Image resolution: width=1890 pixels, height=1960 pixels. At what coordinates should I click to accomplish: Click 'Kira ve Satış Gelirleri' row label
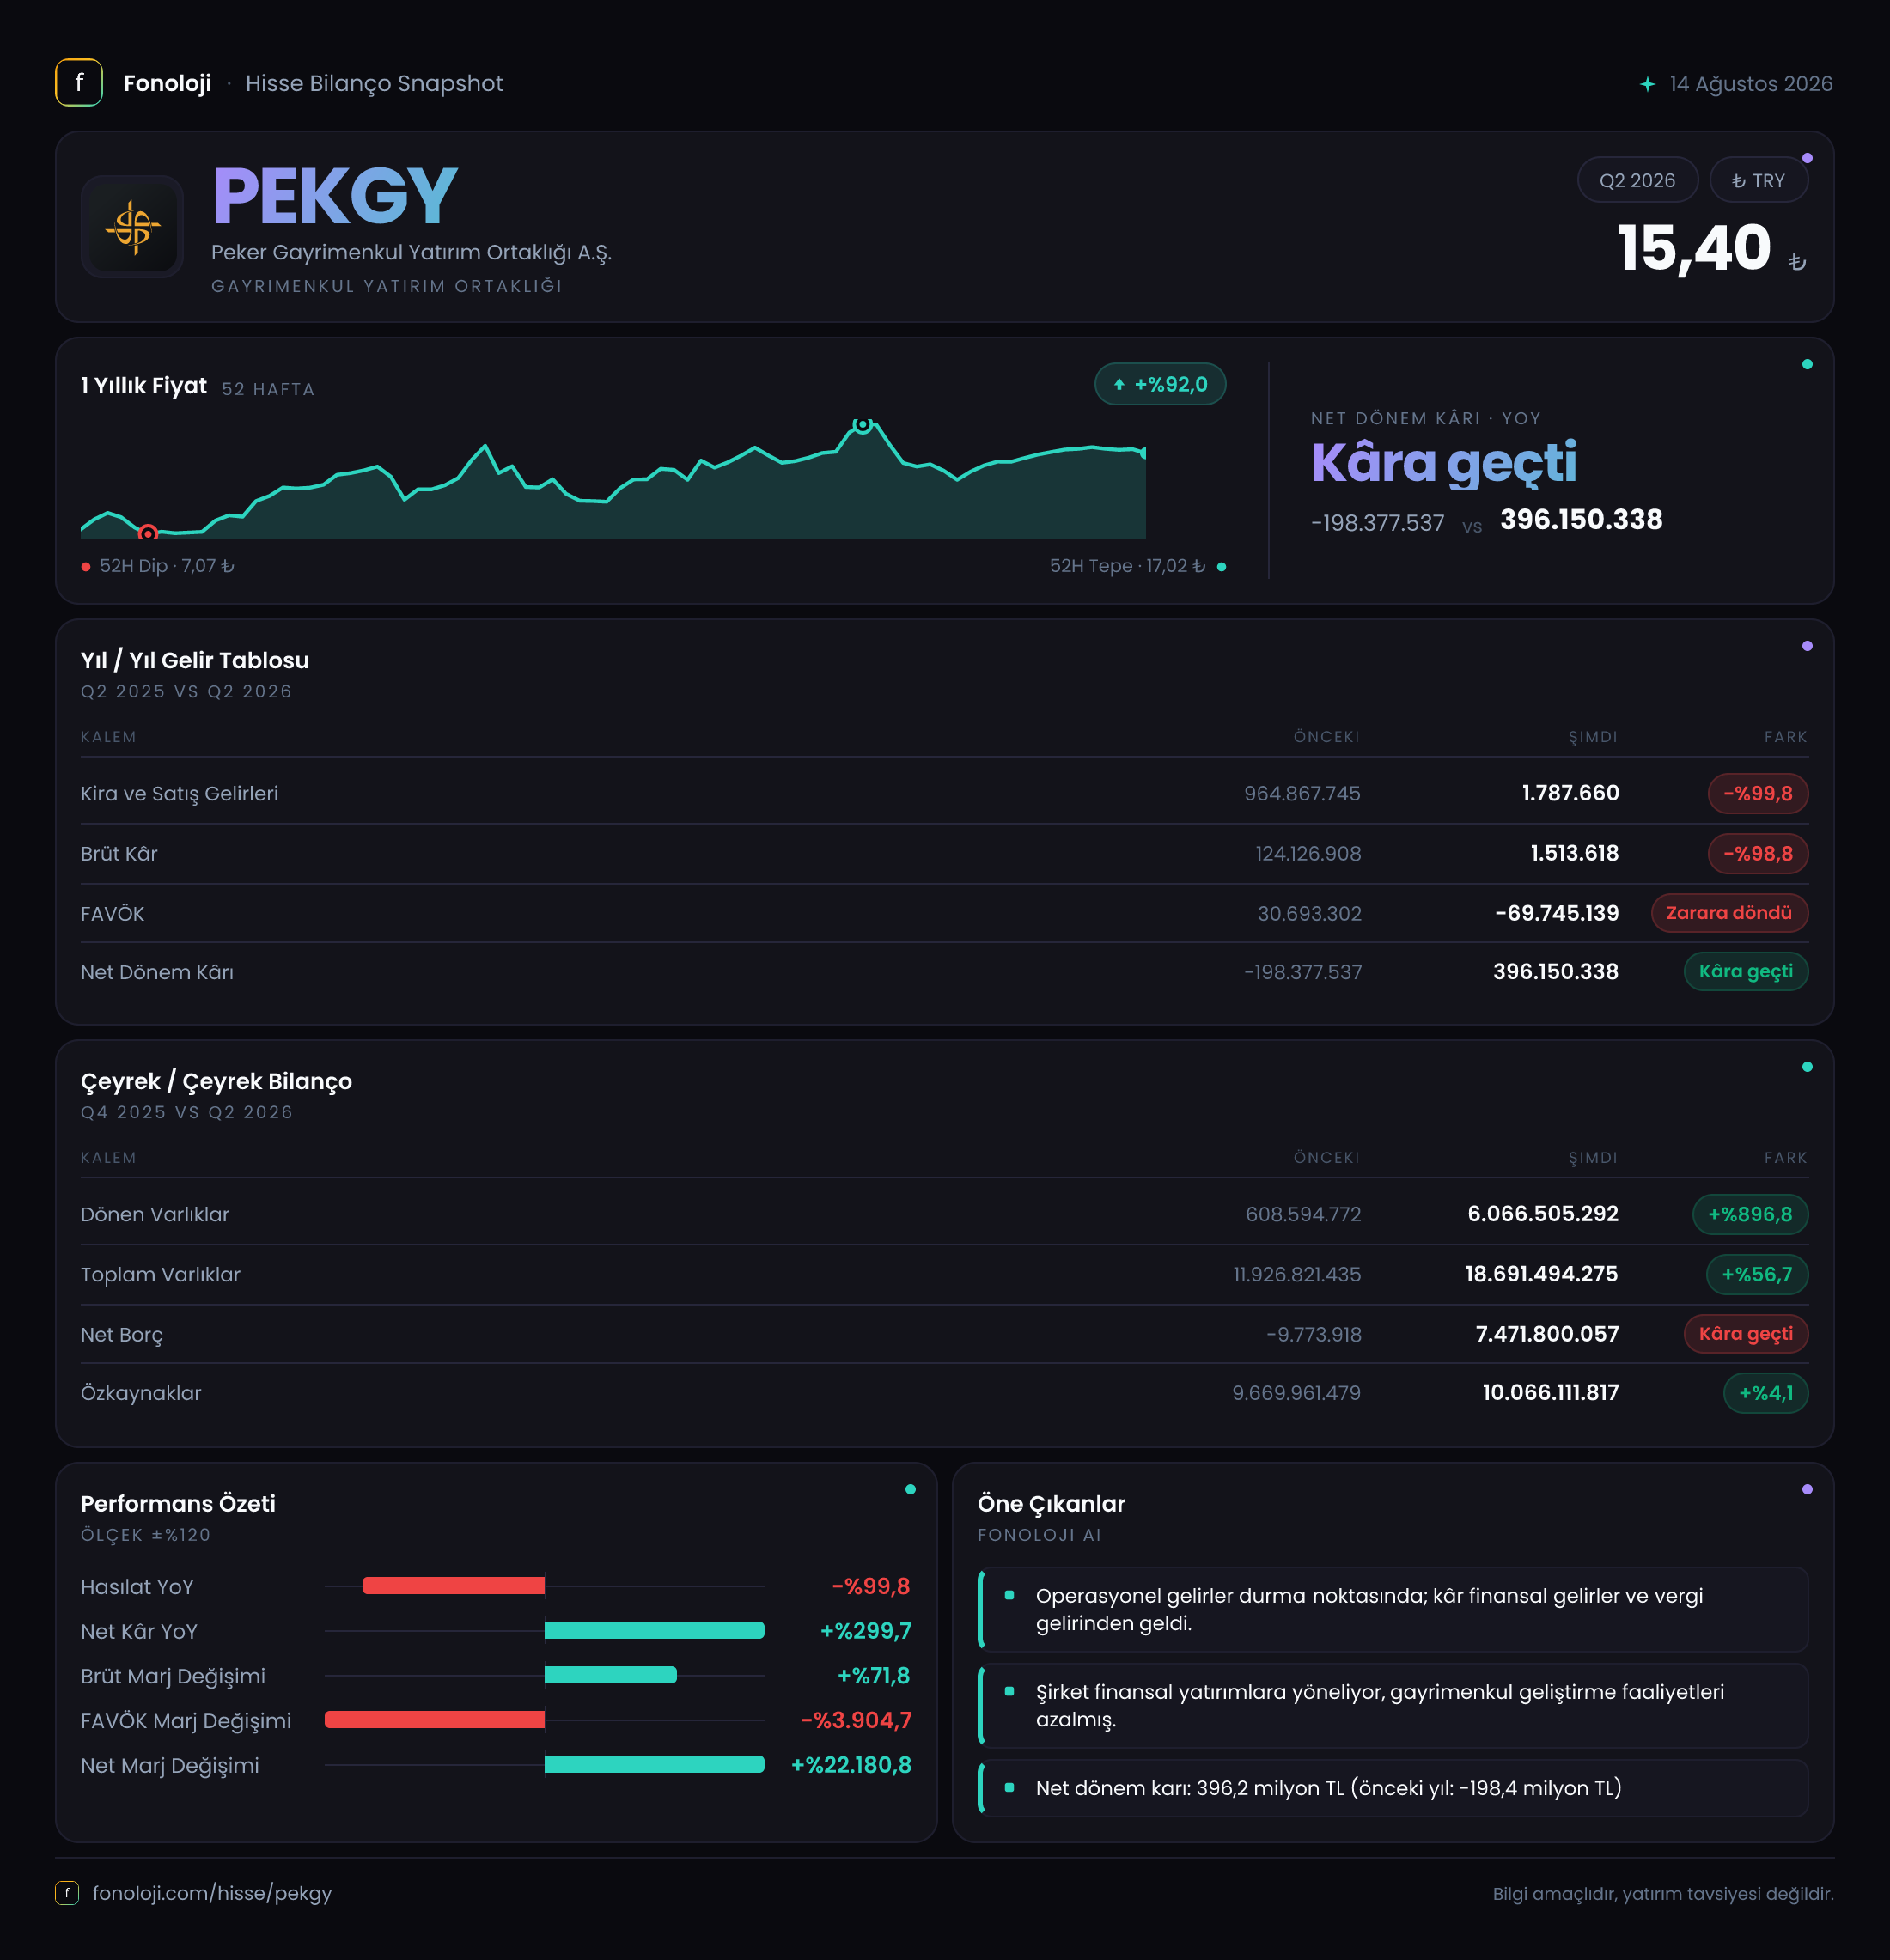pyautogui.click(x=180, y=794)
